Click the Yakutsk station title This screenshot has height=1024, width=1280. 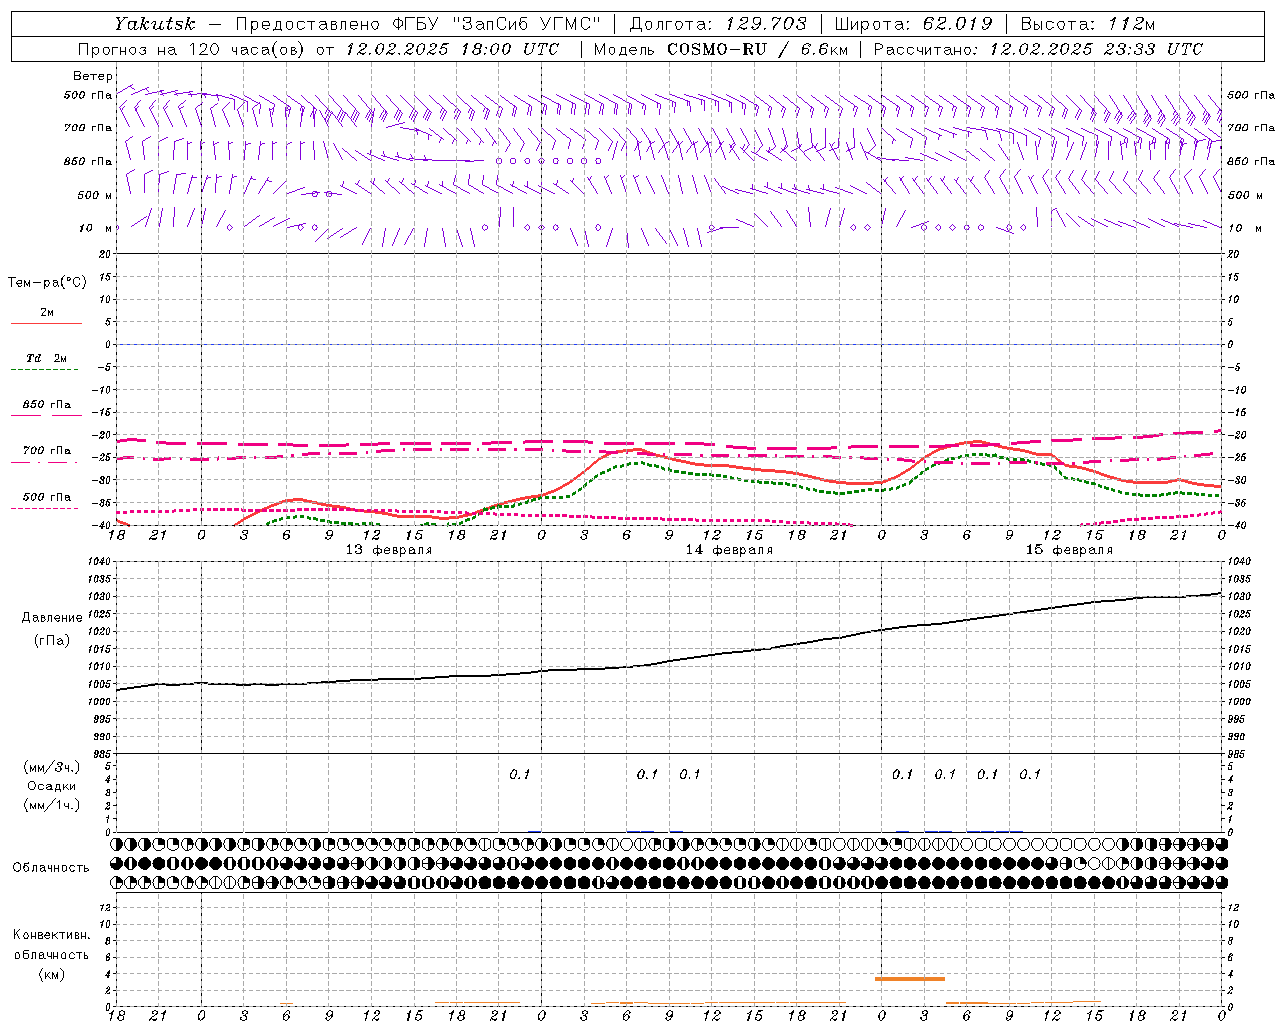[x=154, y=23]
